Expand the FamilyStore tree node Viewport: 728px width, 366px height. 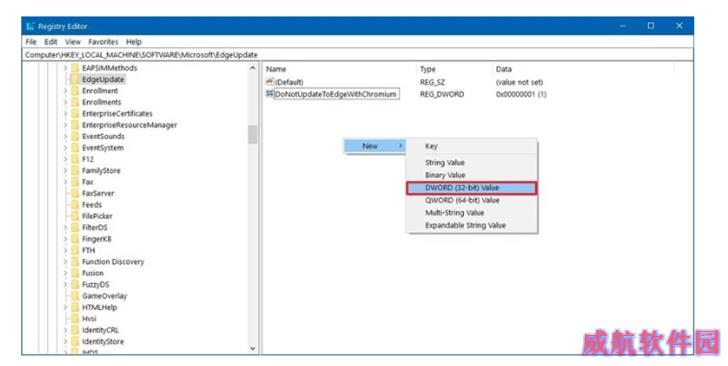click(x=65, y=170)
